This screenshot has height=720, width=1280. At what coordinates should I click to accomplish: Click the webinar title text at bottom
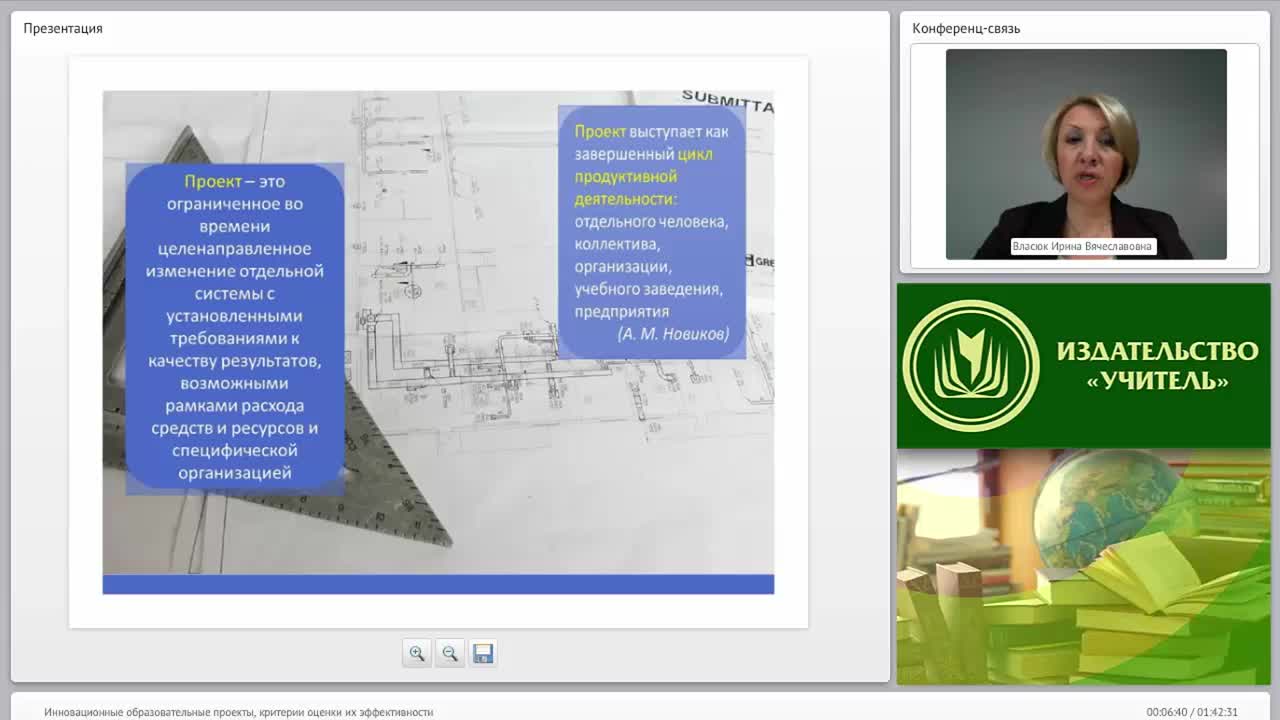239,712
